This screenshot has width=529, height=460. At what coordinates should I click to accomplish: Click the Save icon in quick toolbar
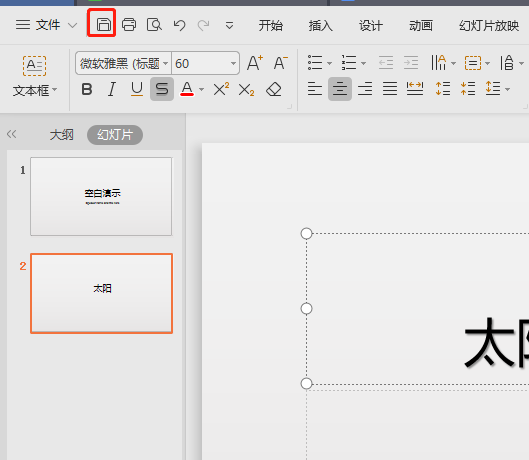[103, 25]
